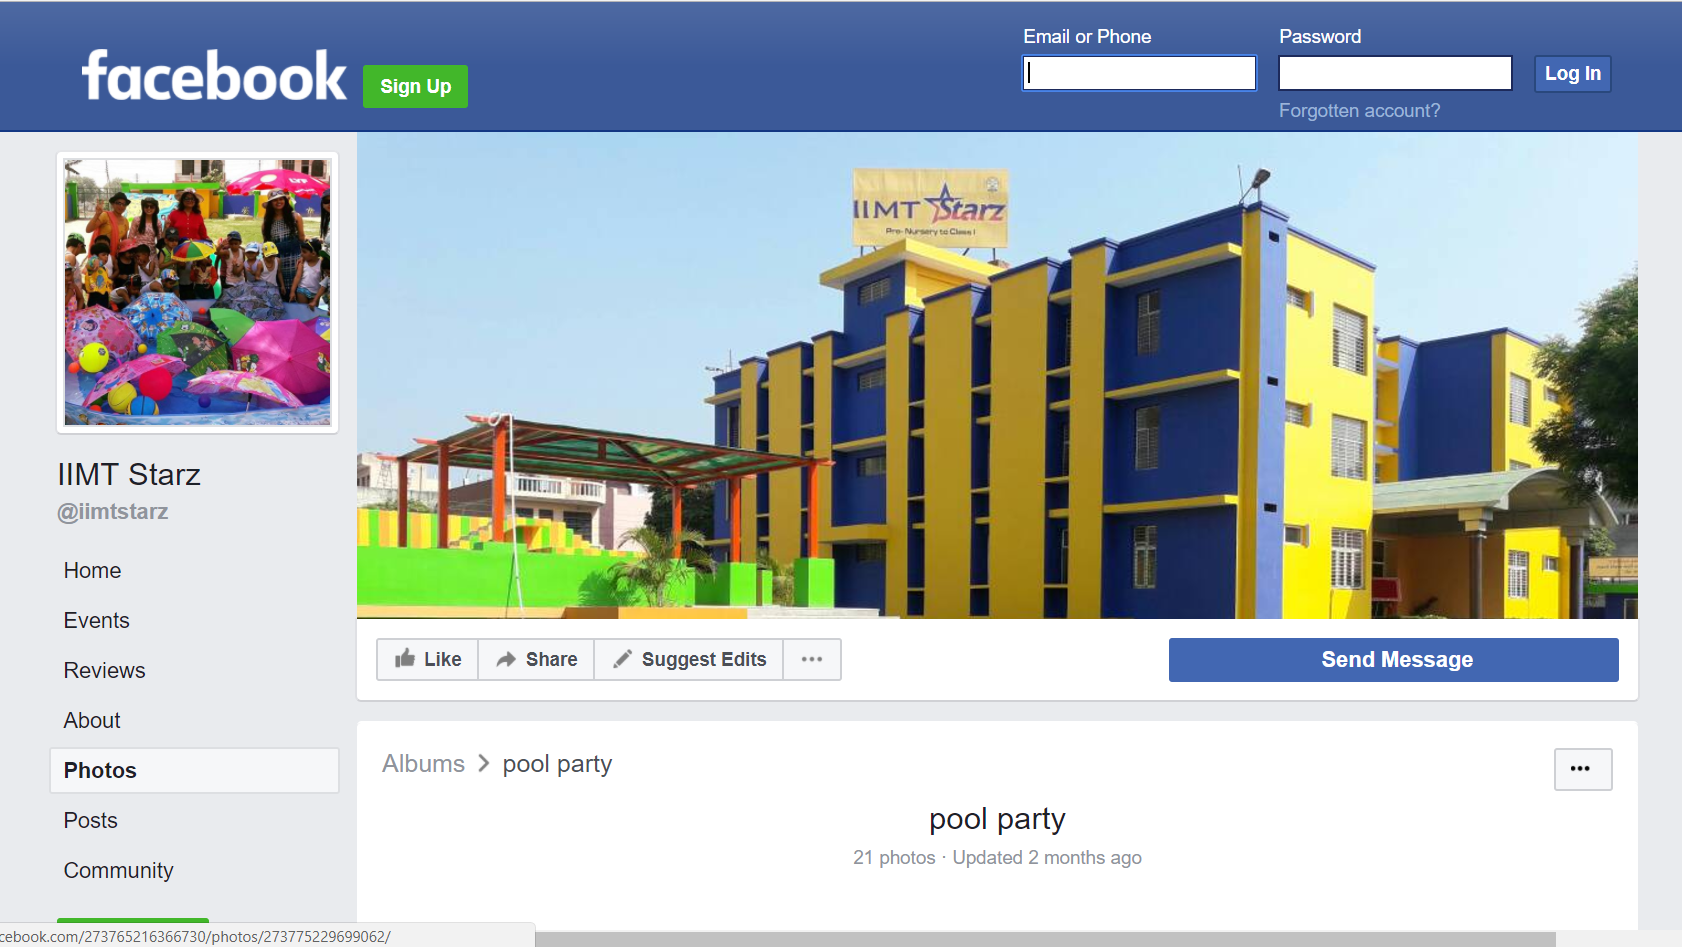Viewport: 1682px width, 947px height.
Task: Open the Forgotten account link
Action: click(x=1359, y=111)
